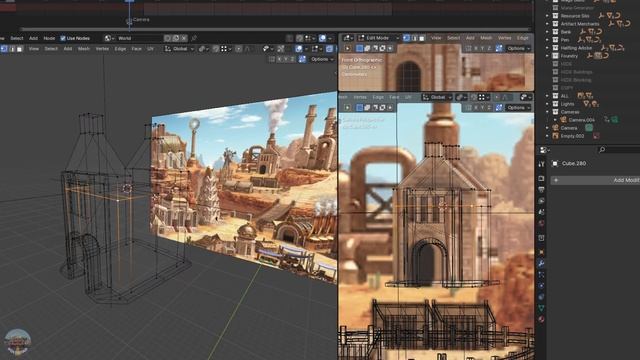Open Object properties tab icon
This screenshot has height=360, width=640.
point(541,251)
